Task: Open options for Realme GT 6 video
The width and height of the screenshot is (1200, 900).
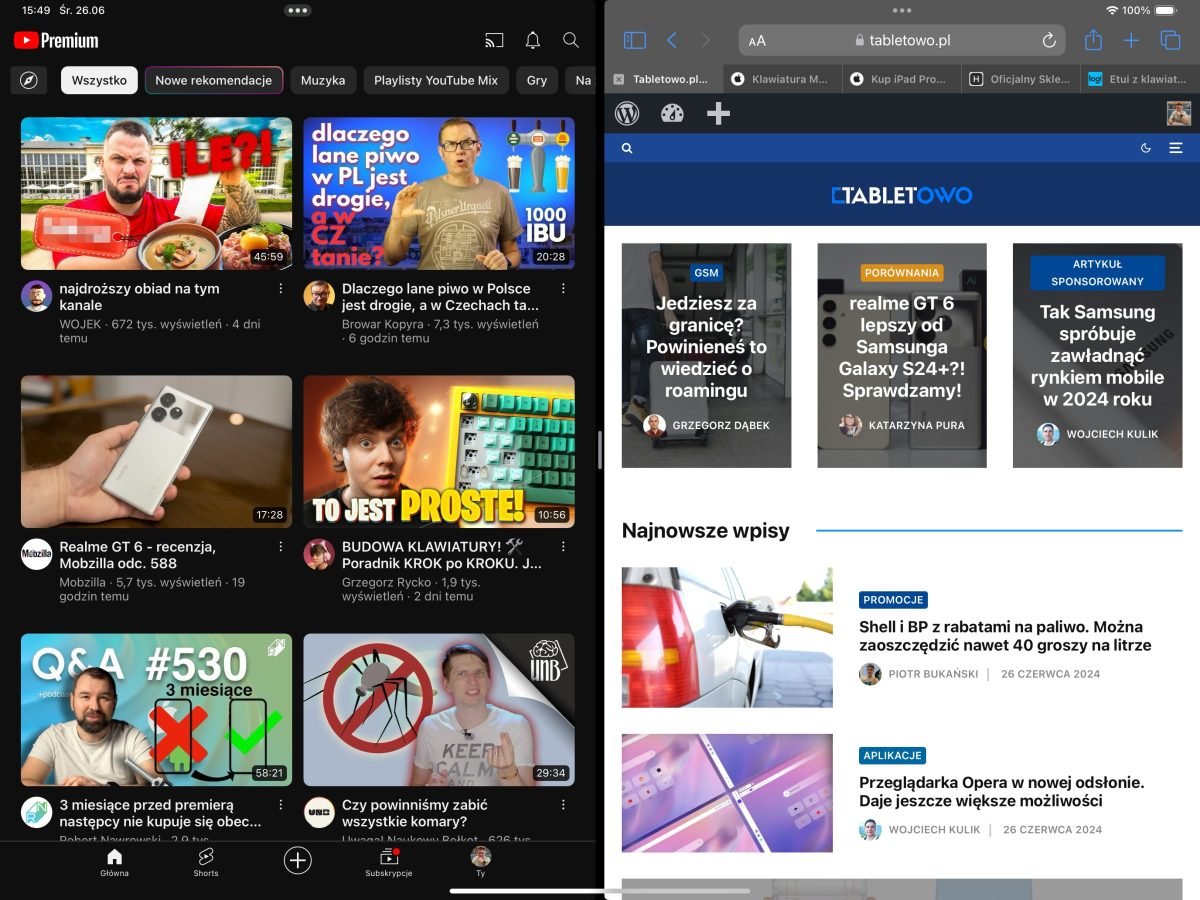Action: 281,547
